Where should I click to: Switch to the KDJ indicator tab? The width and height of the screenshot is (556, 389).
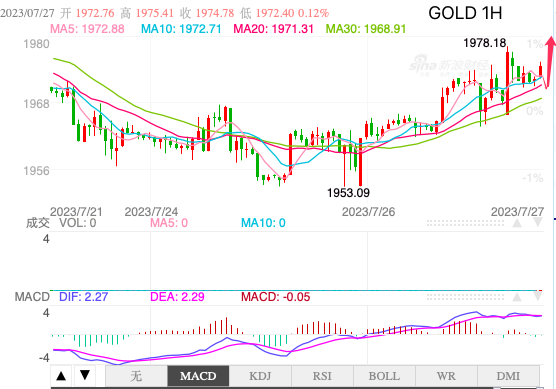coord(260,376)
